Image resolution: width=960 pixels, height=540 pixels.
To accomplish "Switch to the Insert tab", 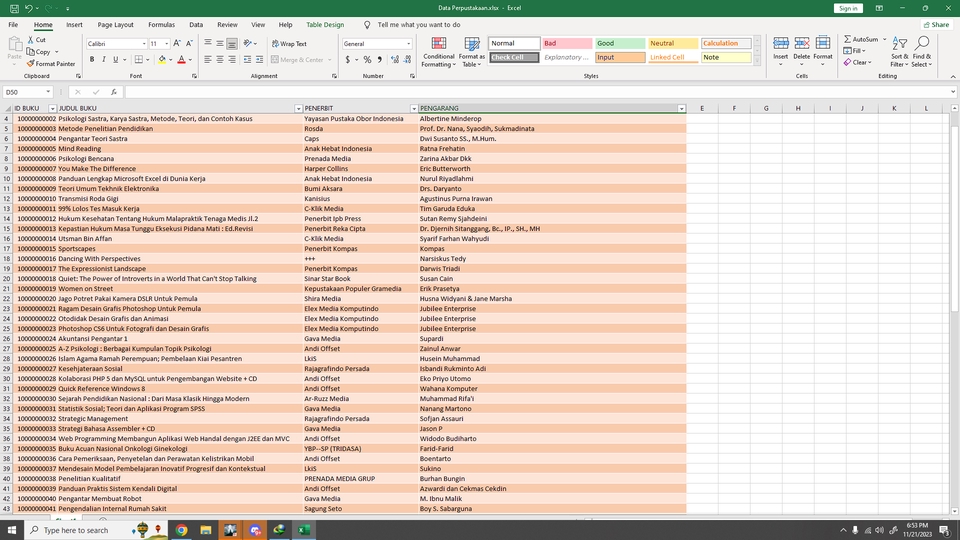I will tap(74, 25).
